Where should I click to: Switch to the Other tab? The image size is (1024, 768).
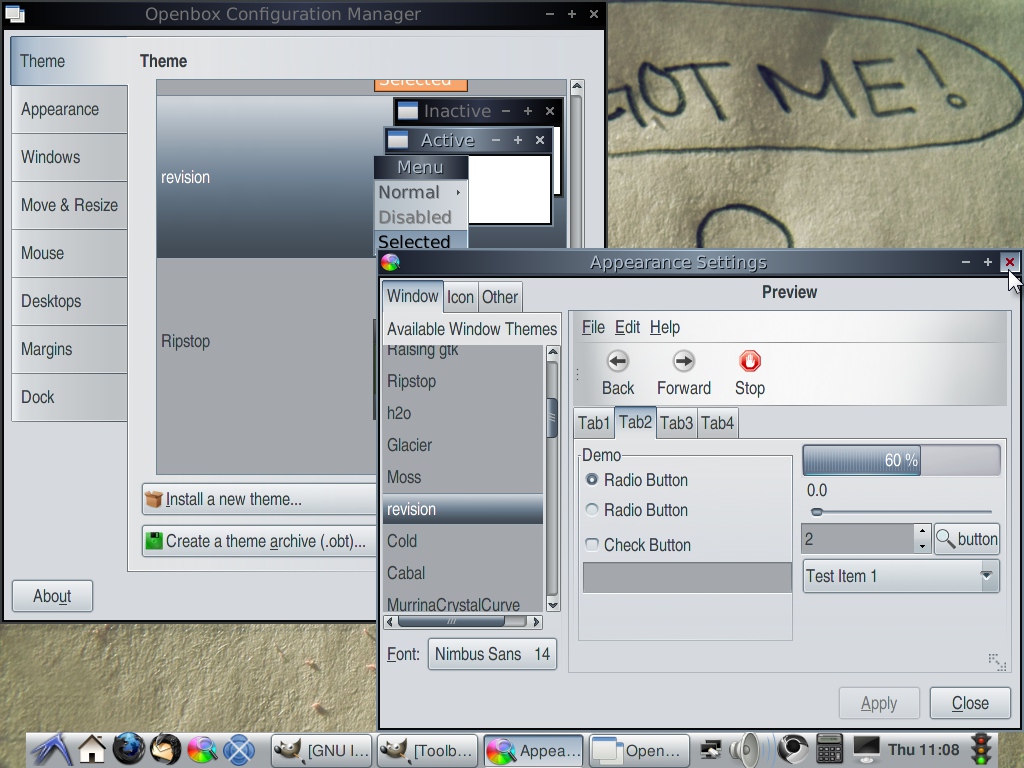500,298
